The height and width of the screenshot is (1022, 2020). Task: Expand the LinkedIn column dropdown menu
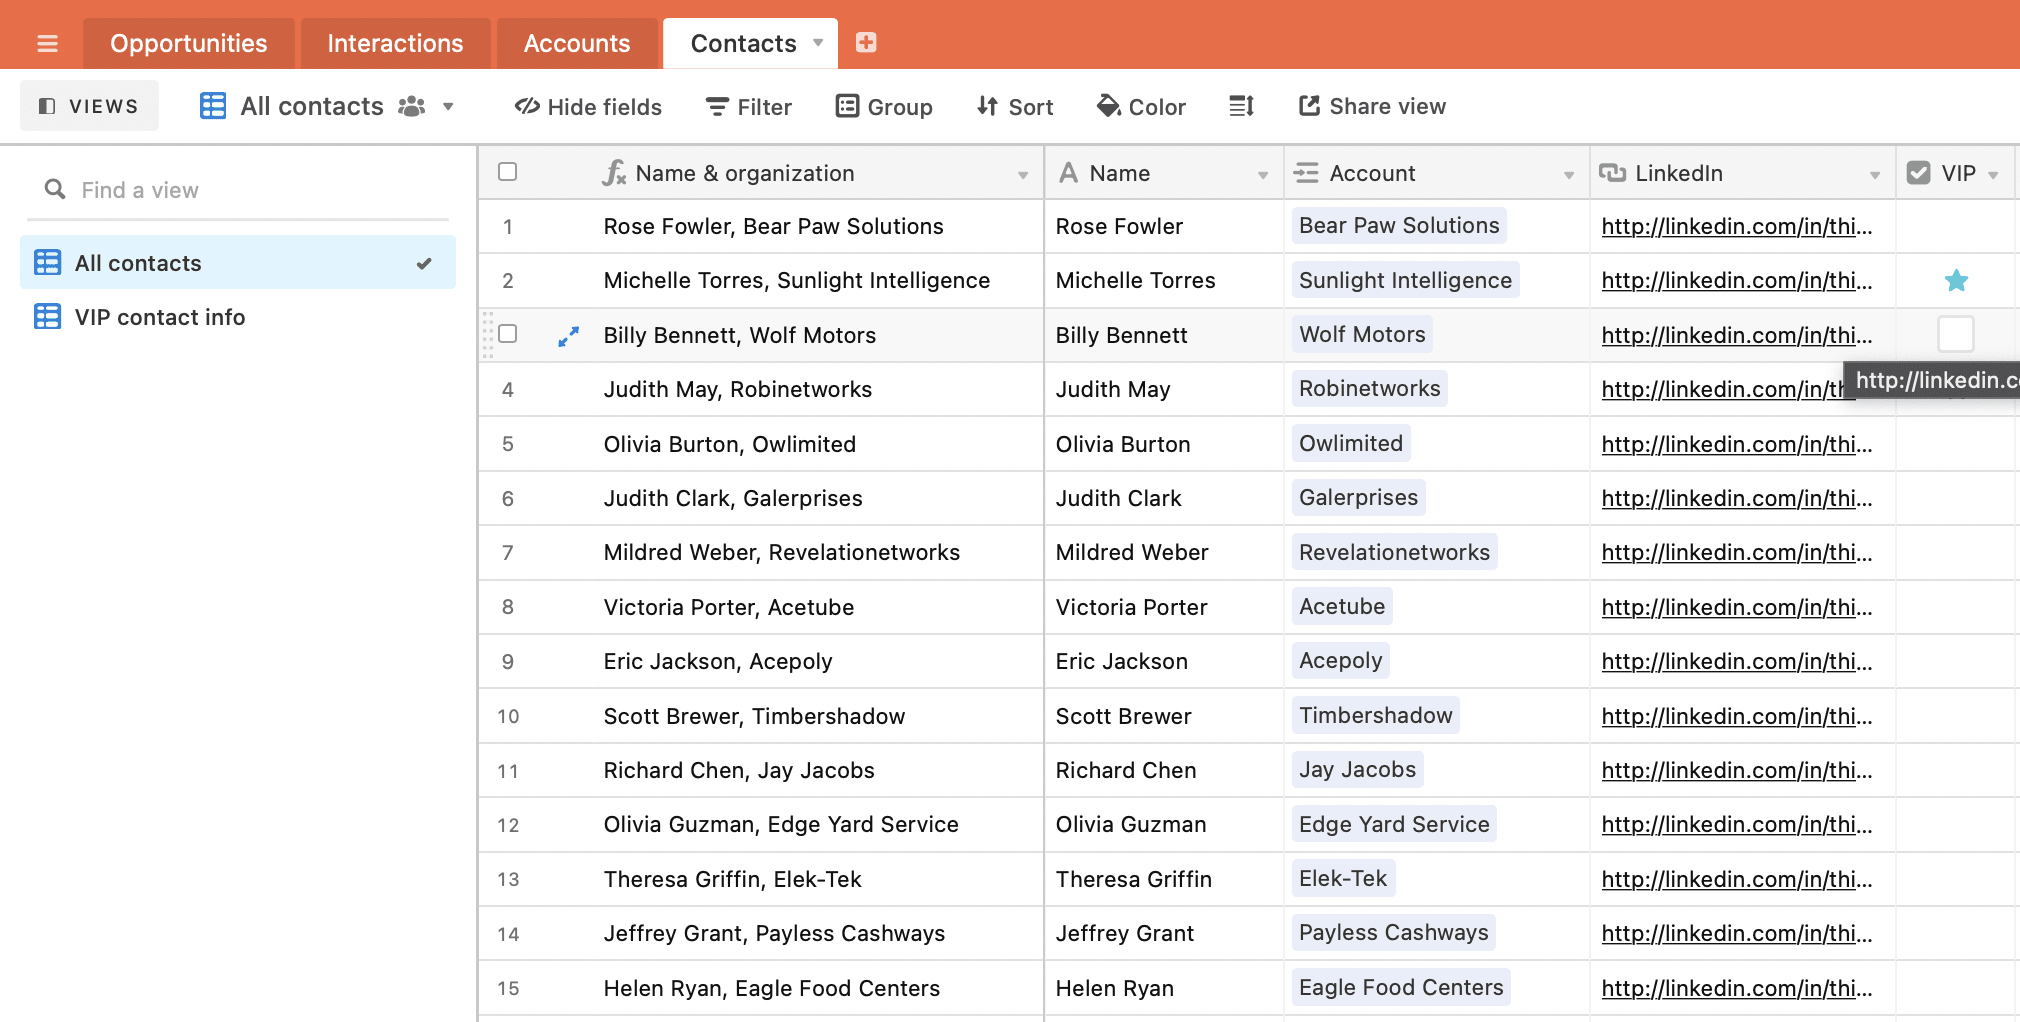(x=1874, y=174)
